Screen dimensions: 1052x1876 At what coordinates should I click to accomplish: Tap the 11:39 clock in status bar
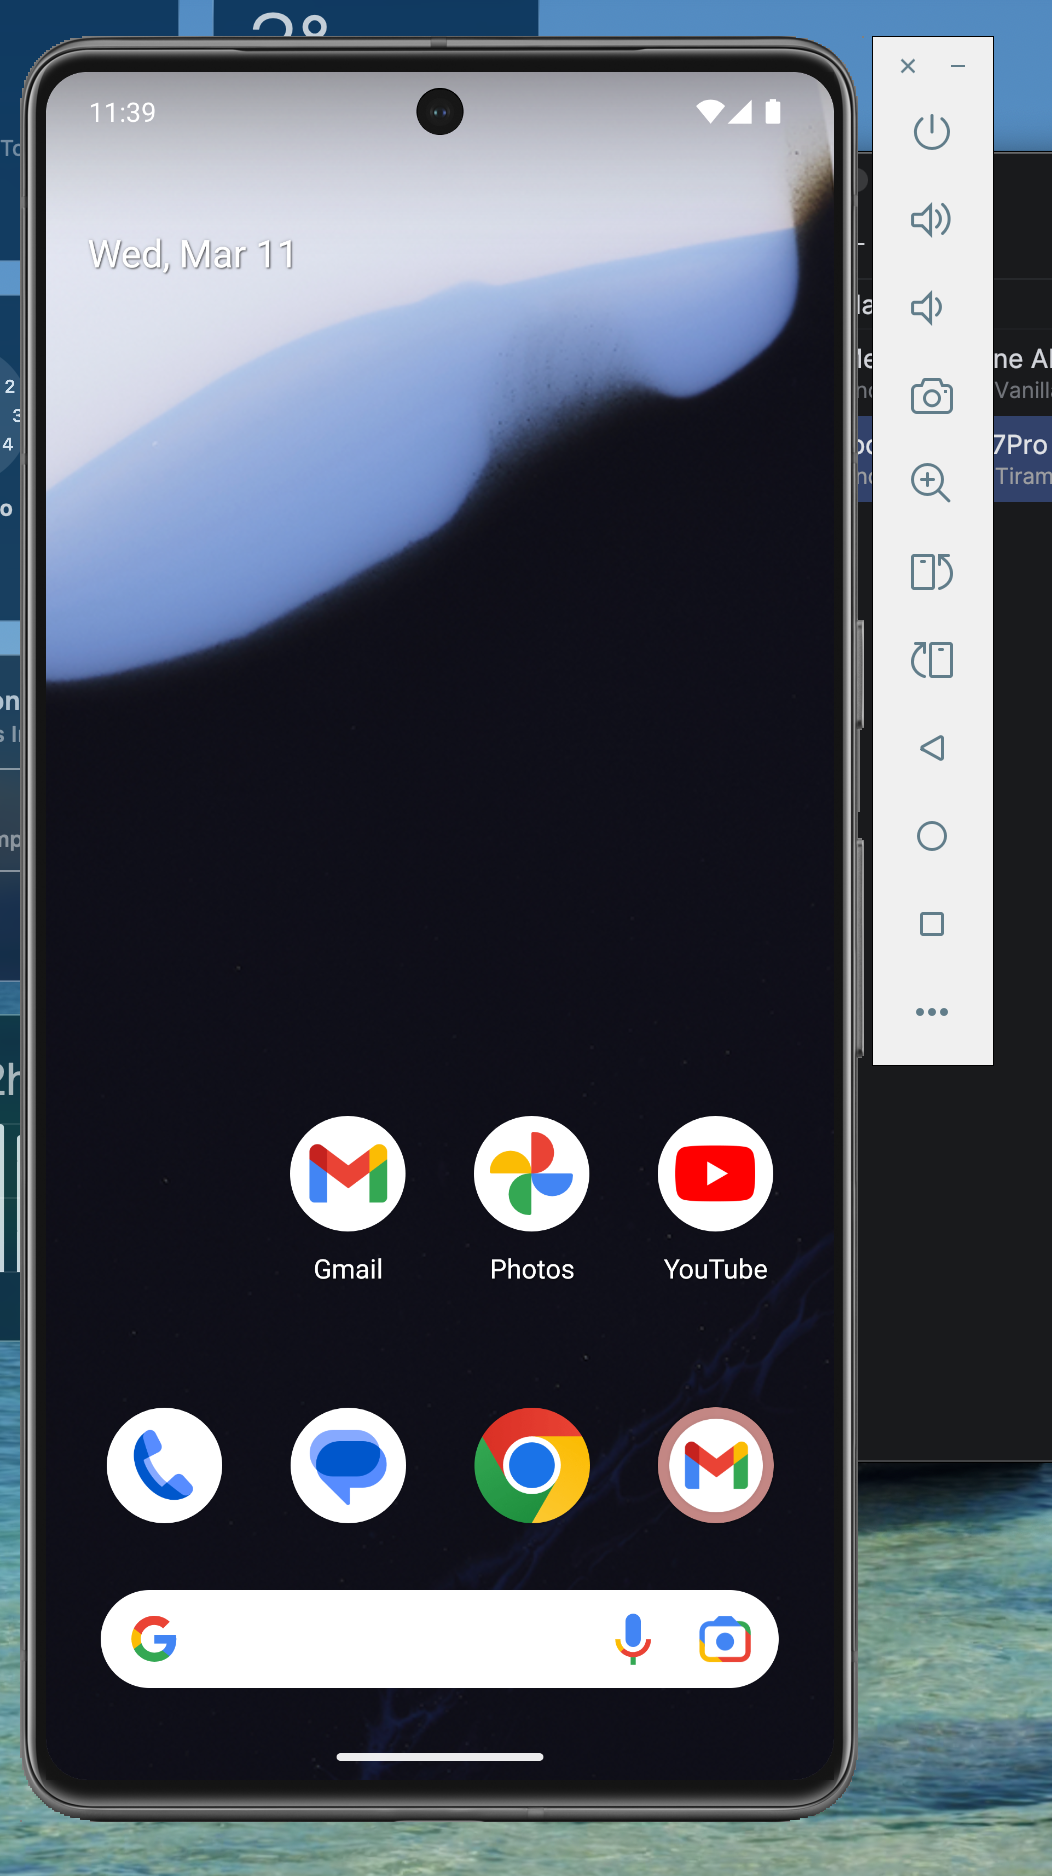pos(123,112)
